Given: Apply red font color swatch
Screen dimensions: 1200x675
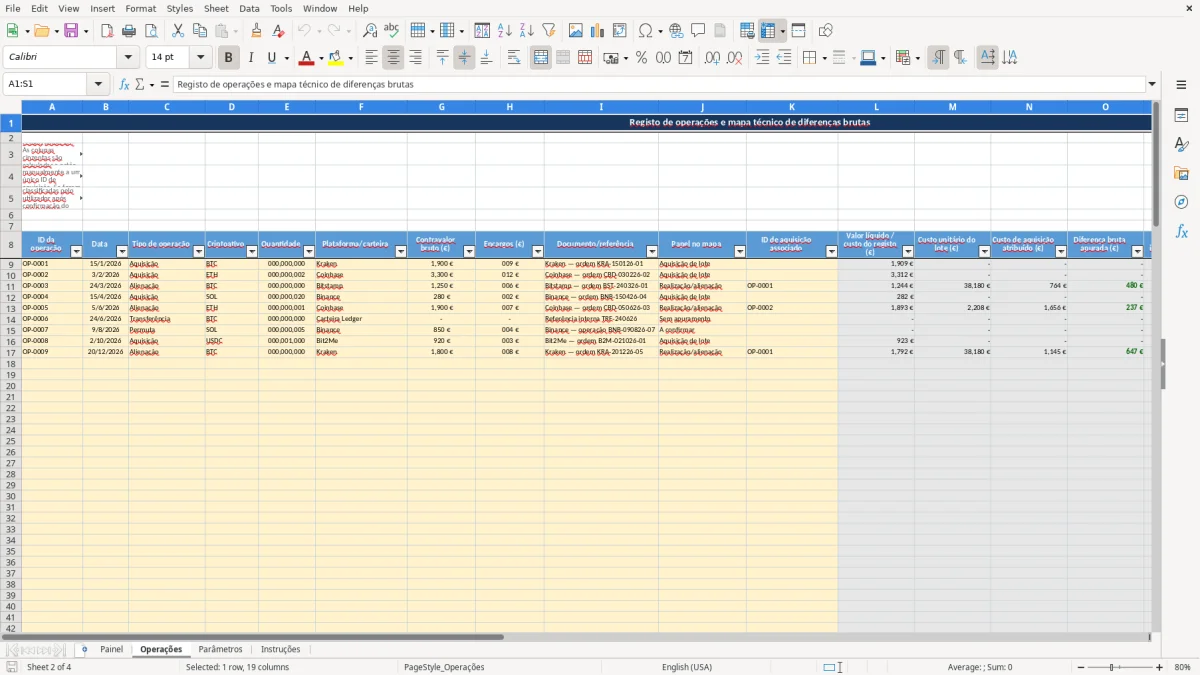Looking at the screenshot, I should (307, 58).
